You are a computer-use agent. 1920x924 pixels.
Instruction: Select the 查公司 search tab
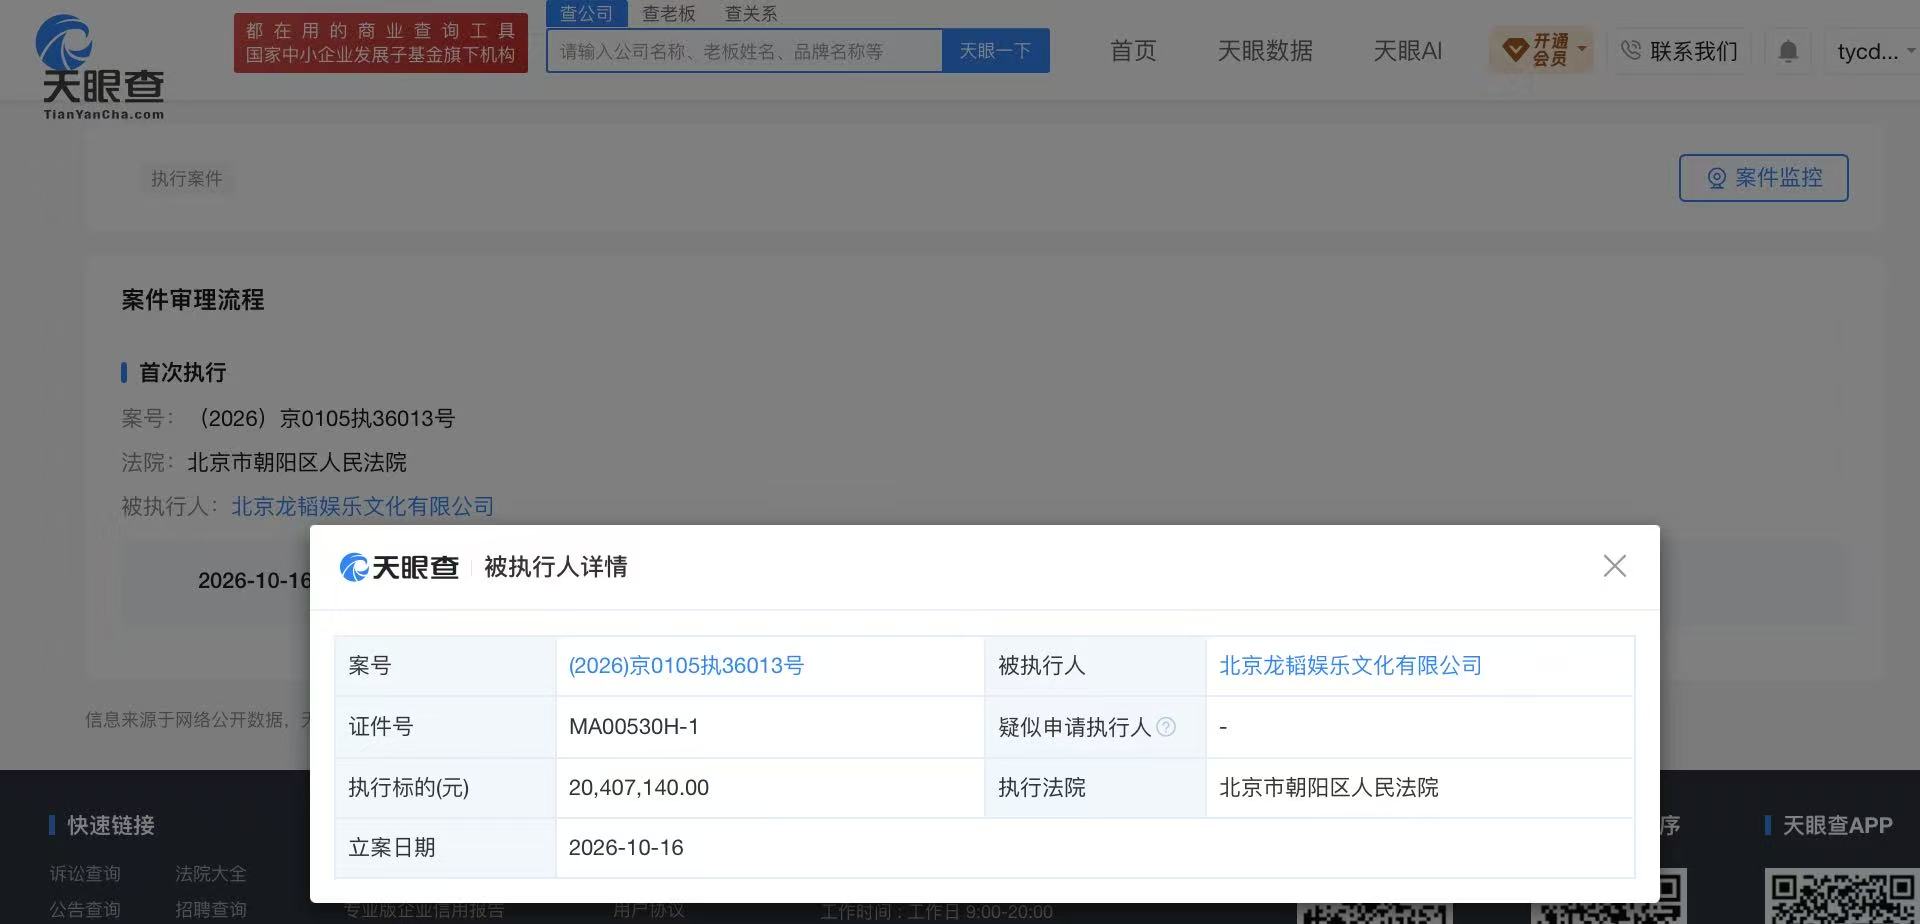[586, 13]
